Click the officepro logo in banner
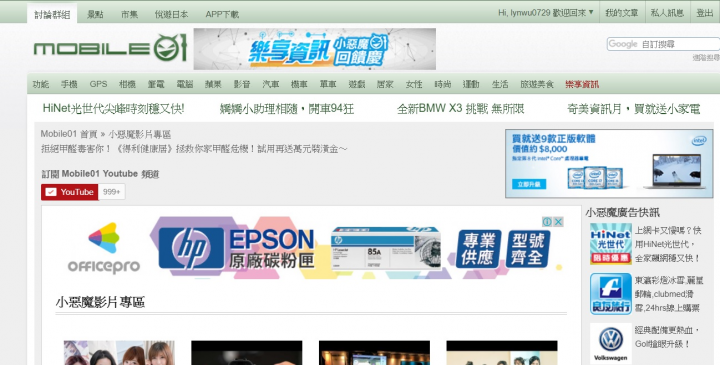This screenshot has height=365, width=720. (104, 248)
